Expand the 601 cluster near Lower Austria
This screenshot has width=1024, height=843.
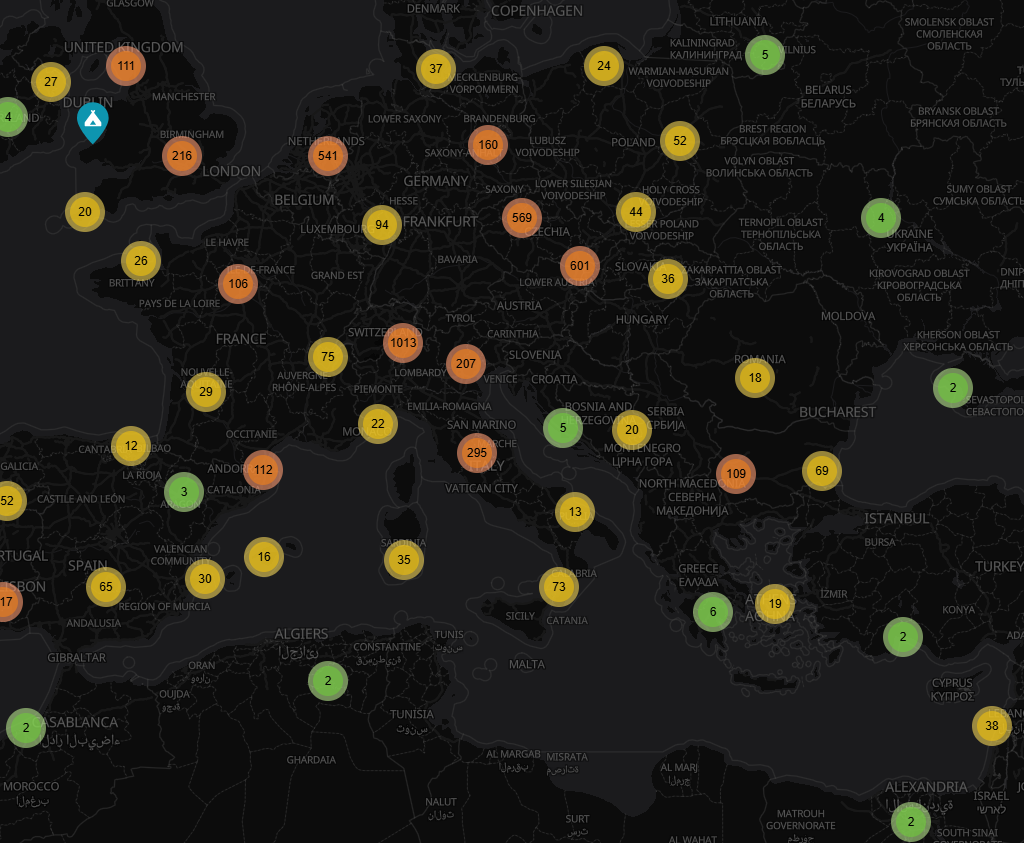pos(580,266)
